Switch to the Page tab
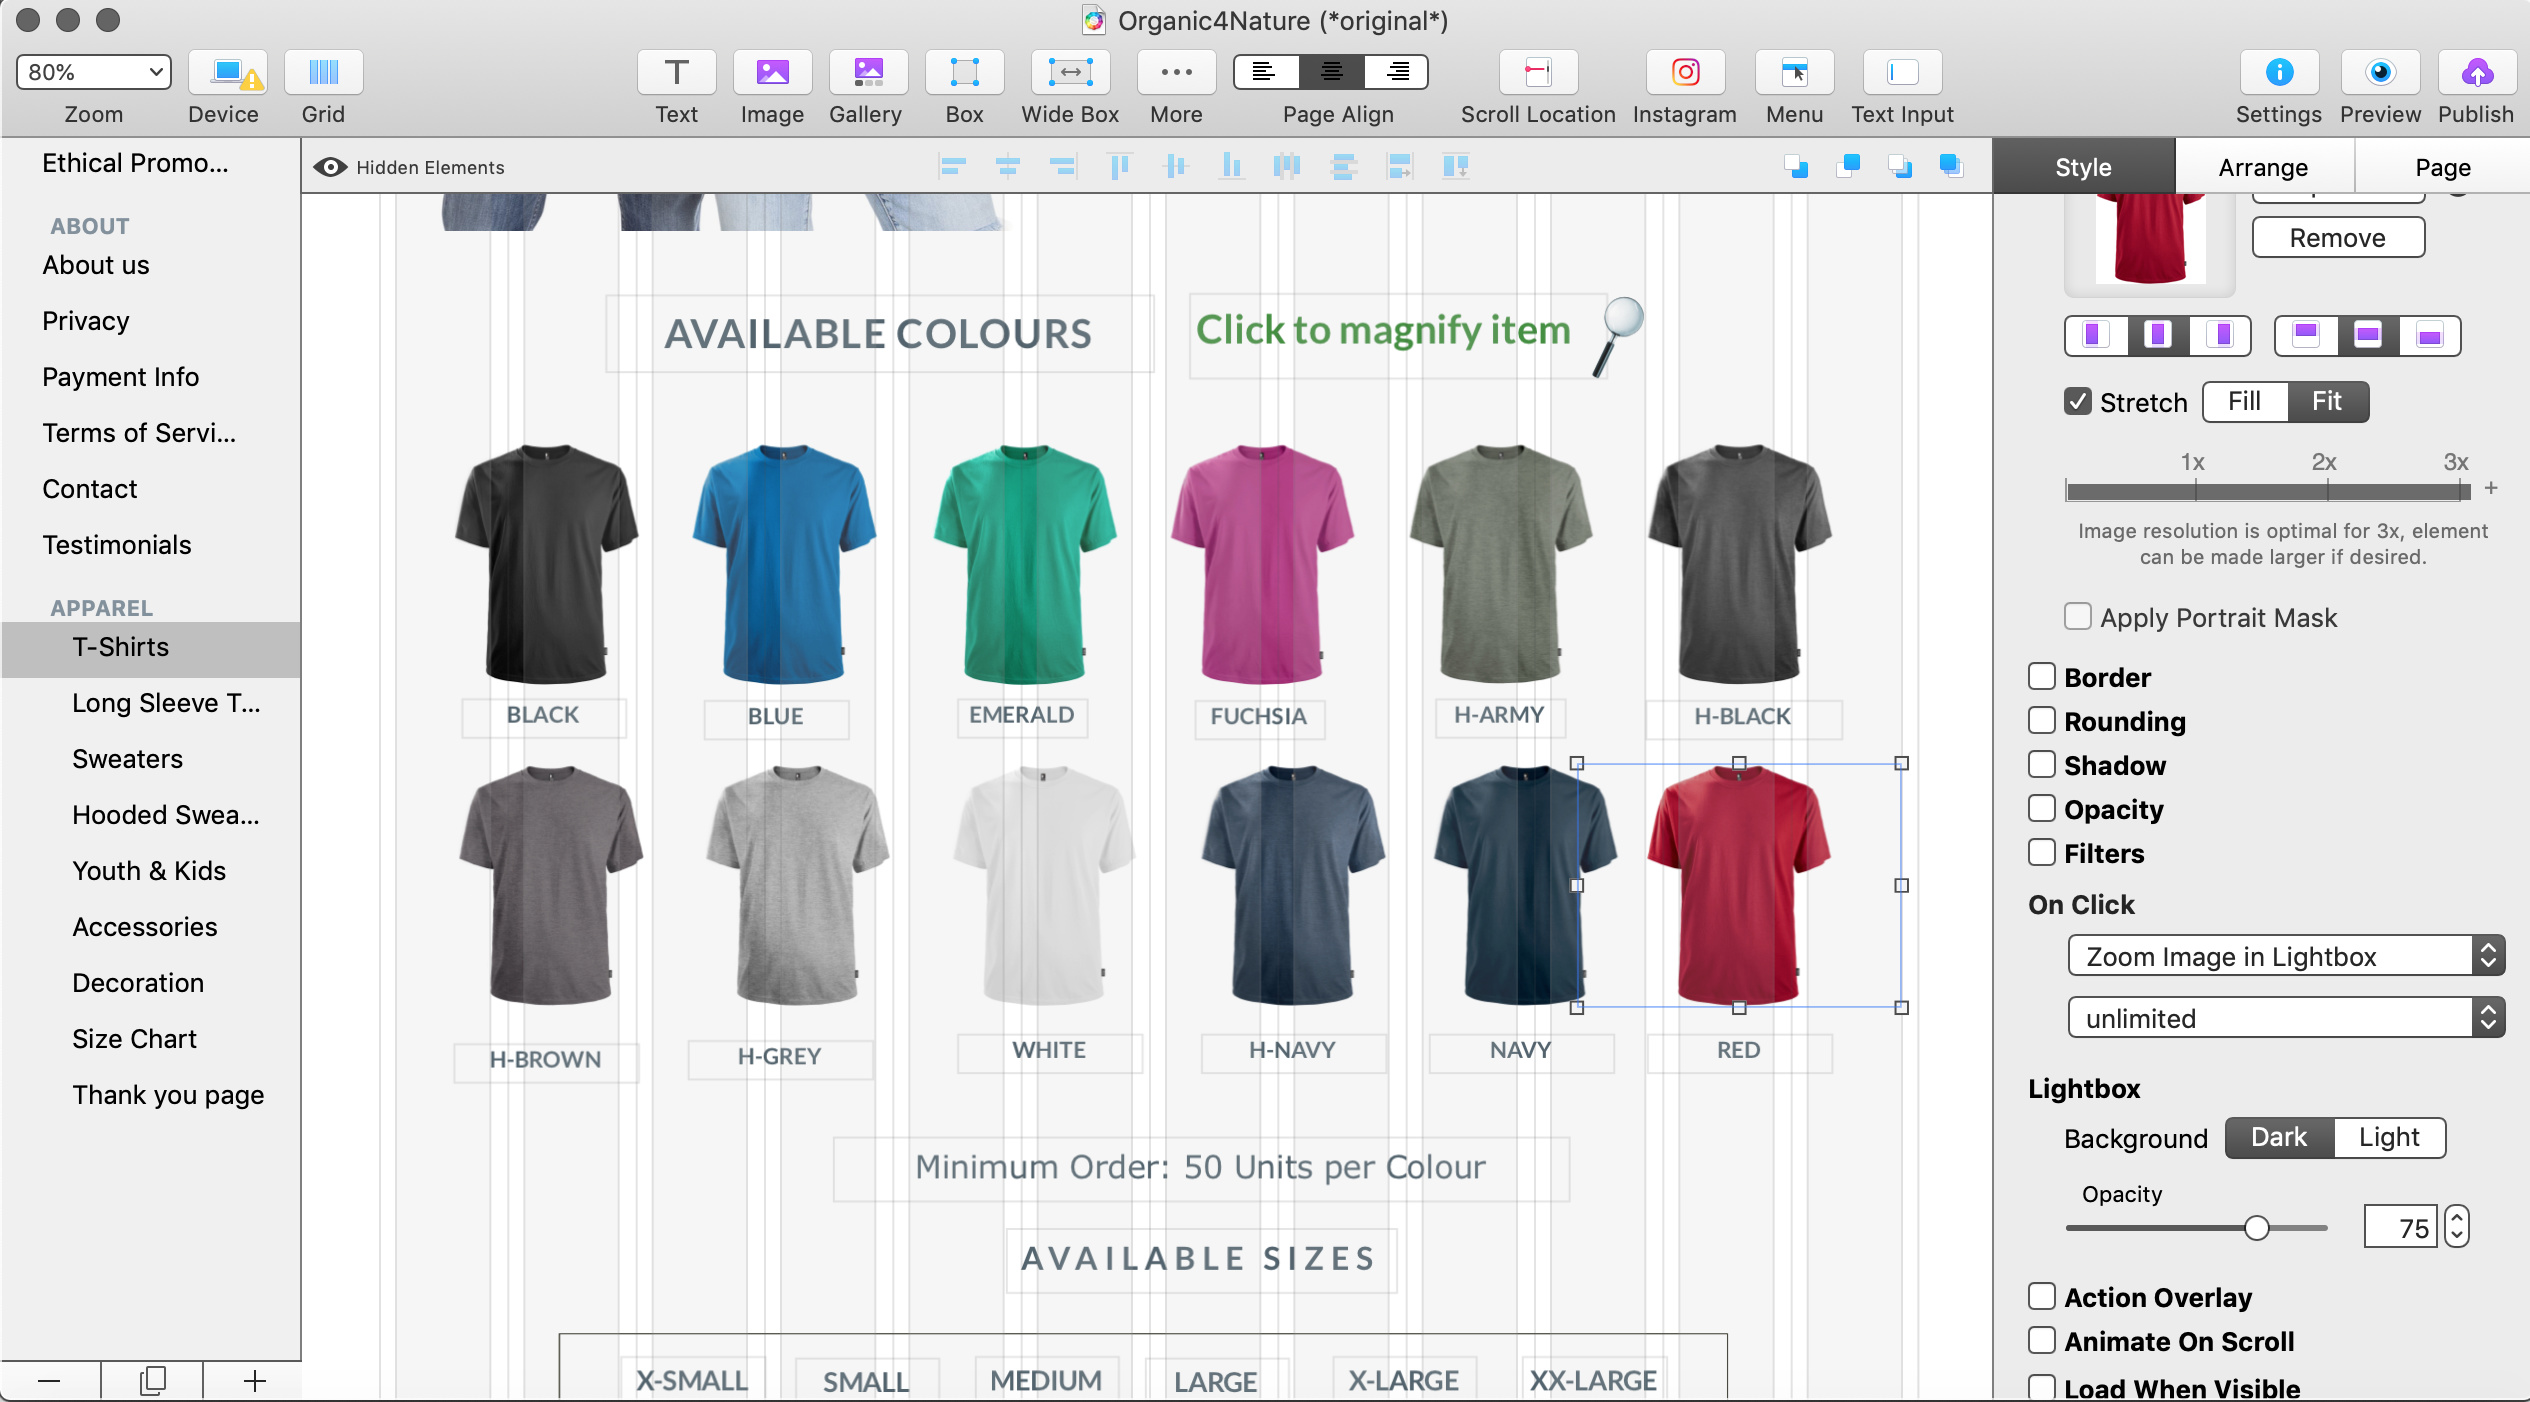 [2442, 167]
